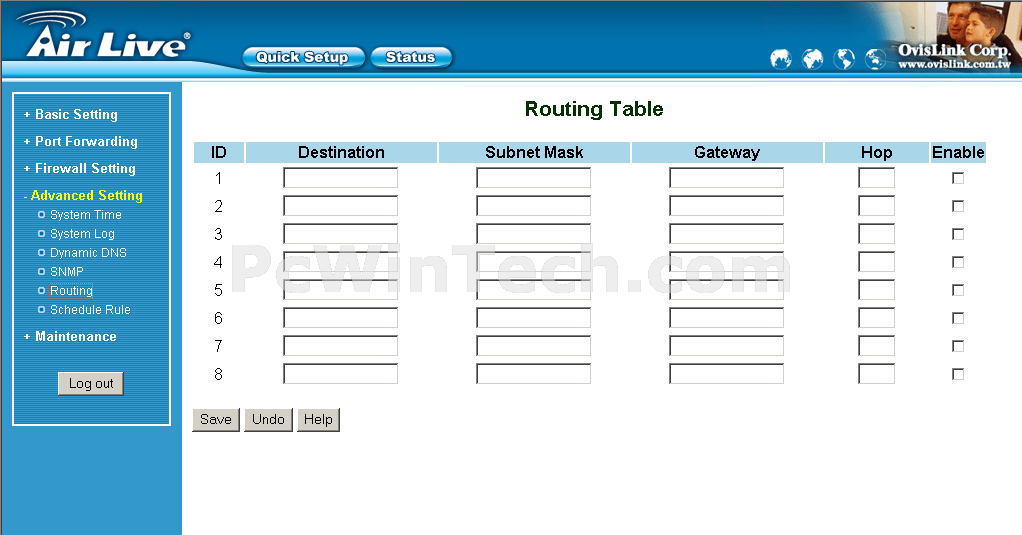Screen dimensions: 1022x535
Task: Click Subnet Mask field for row 8
Action: [x=533, y=374]
